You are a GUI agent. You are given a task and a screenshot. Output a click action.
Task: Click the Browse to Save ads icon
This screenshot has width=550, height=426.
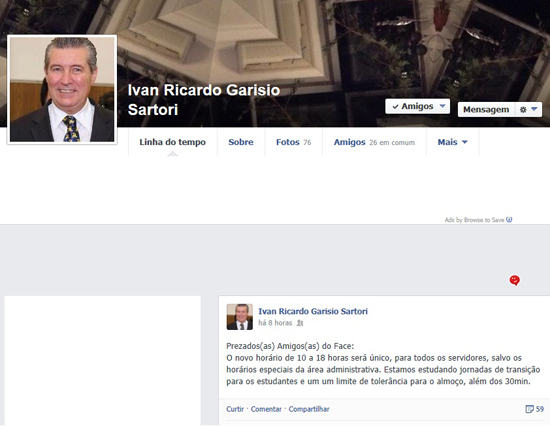point(509,220)
